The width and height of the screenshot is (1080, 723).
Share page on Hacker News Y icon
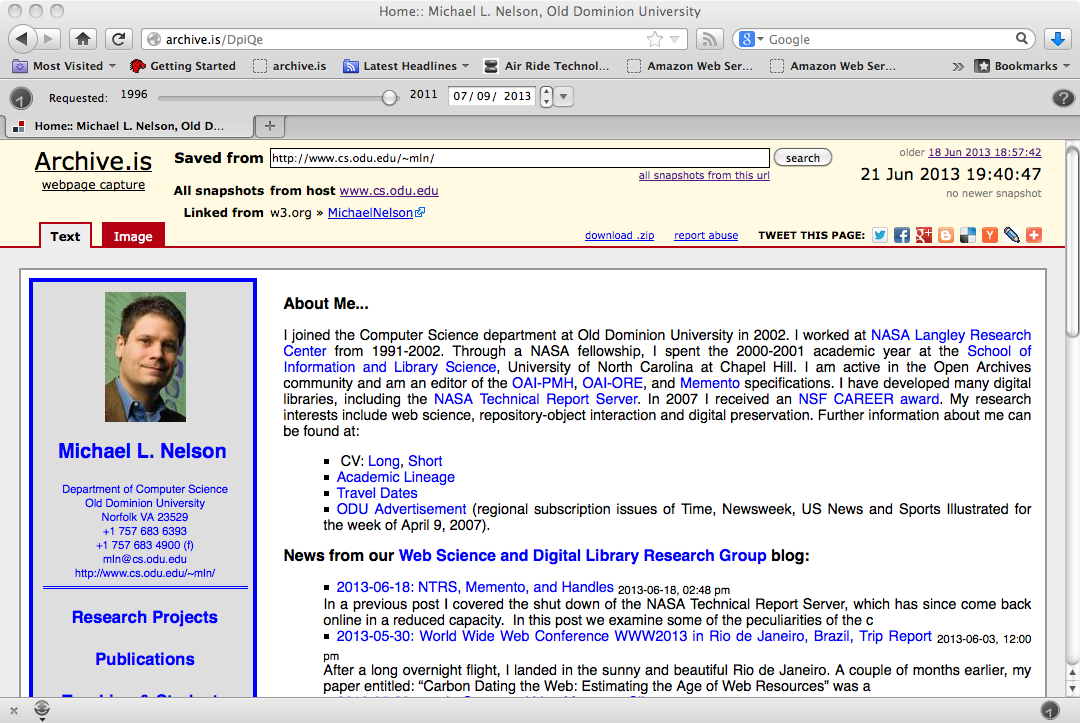pos(990,235)
